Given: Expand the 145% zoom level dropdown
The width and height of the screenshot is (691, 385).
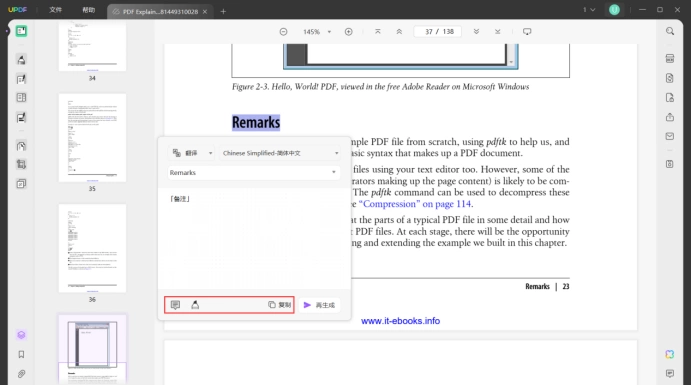Looking at the screenshot, I should [329, 32].
